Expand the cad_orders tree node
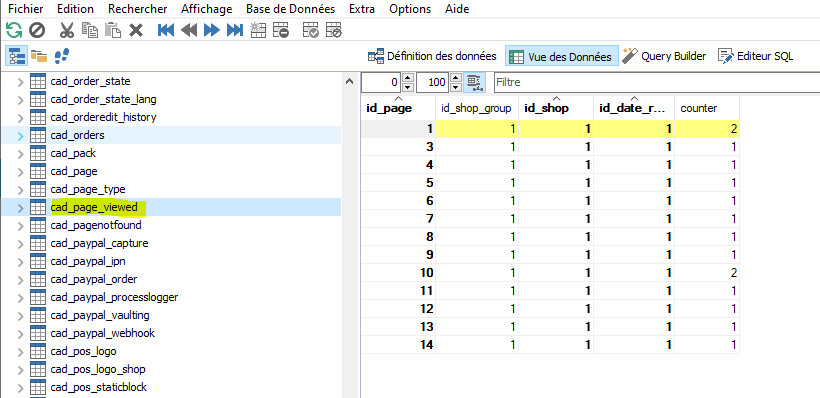The image size is (820, 398). click(x=20, y=136)
